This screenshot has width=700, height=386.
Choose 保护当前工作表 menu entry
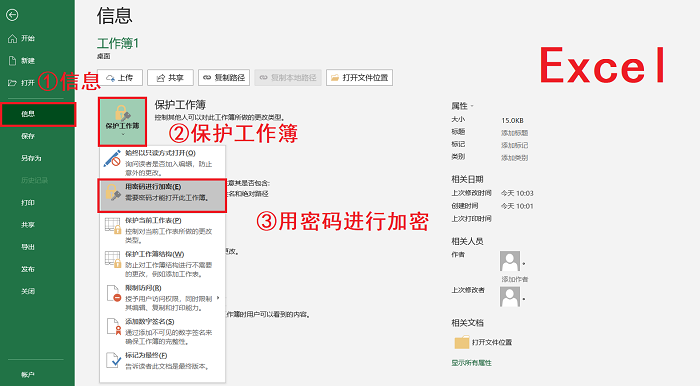(x=162, y=230)
